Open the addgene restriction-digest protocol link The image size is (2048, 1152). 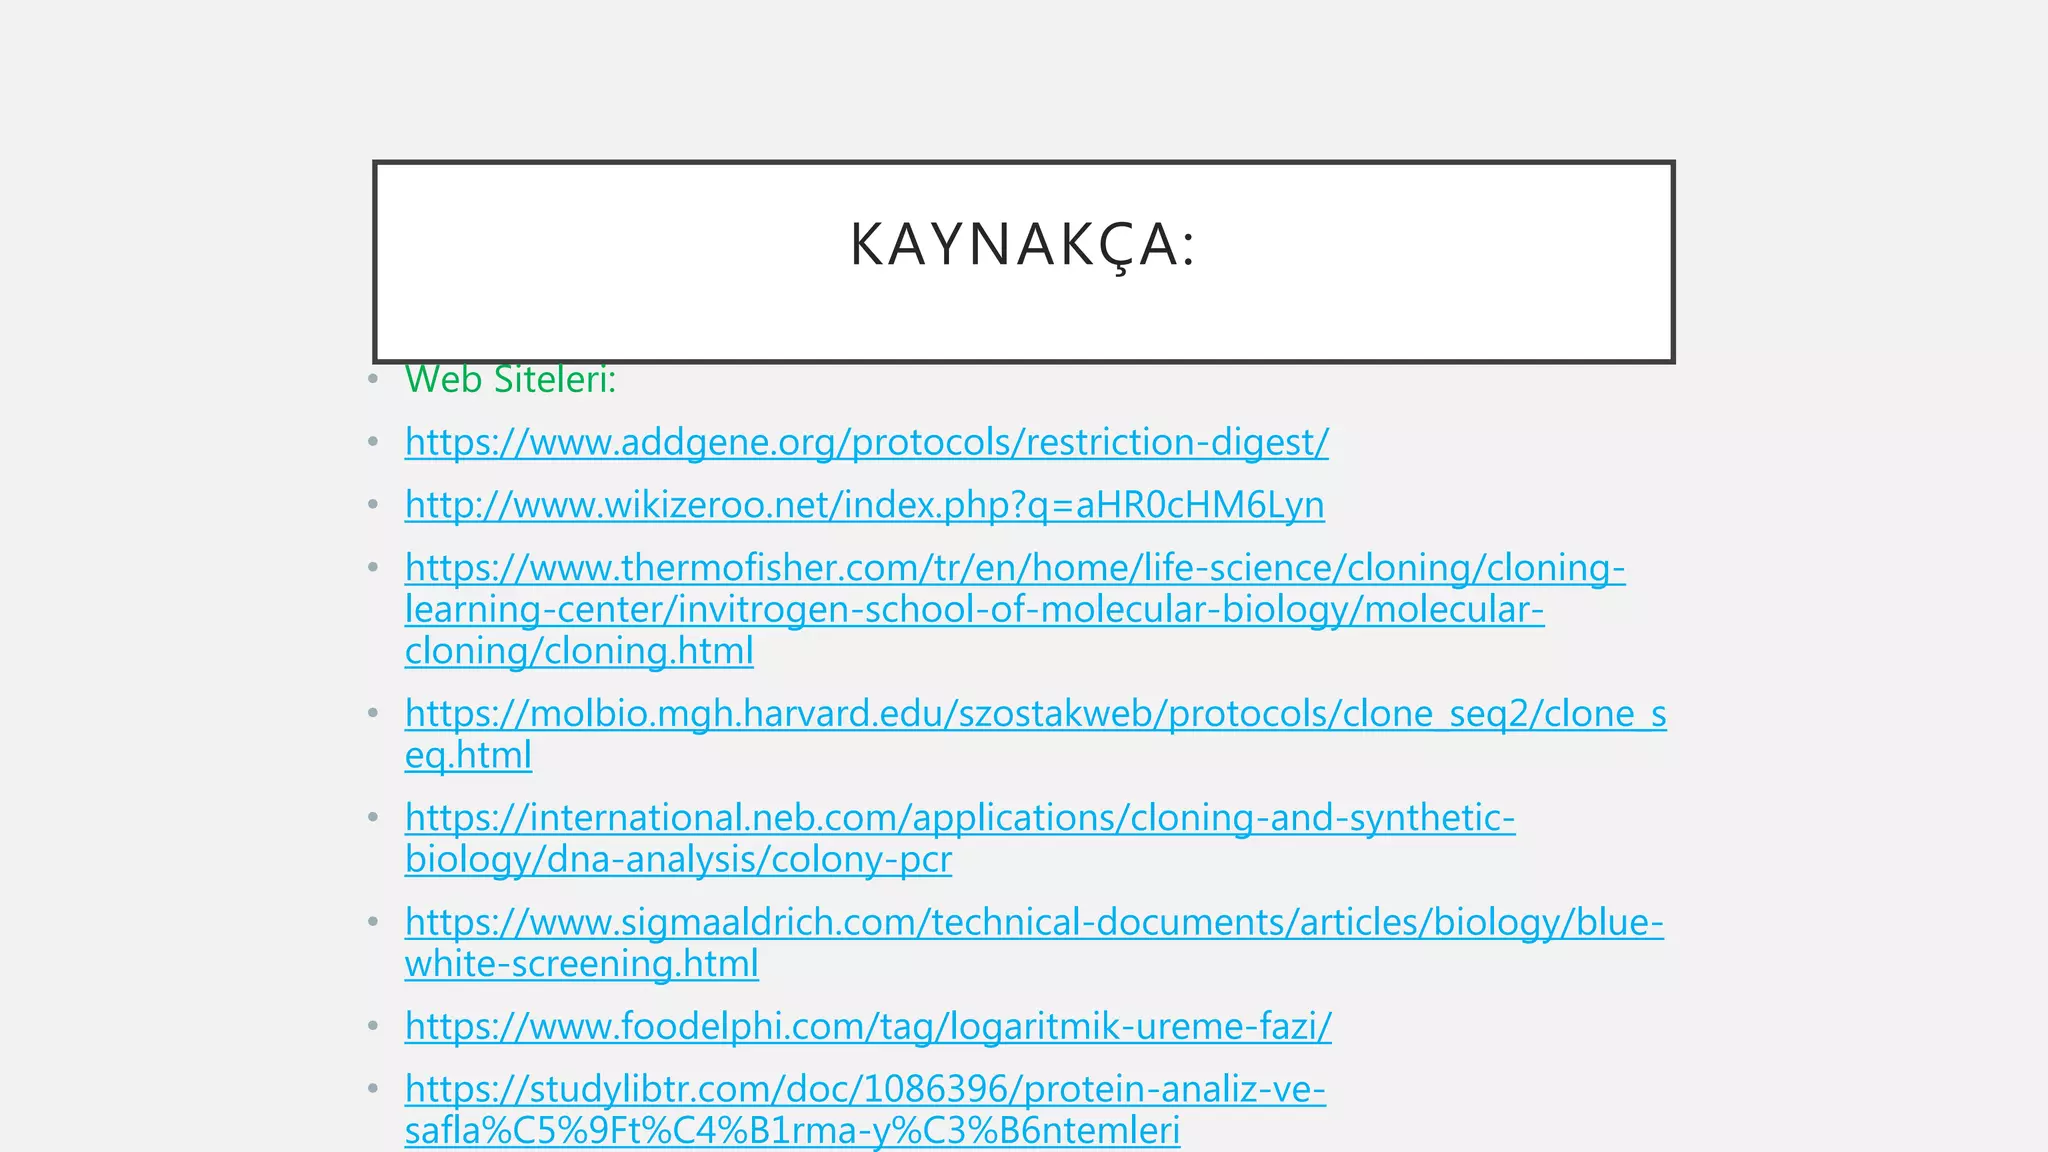[x=866, y=442]
